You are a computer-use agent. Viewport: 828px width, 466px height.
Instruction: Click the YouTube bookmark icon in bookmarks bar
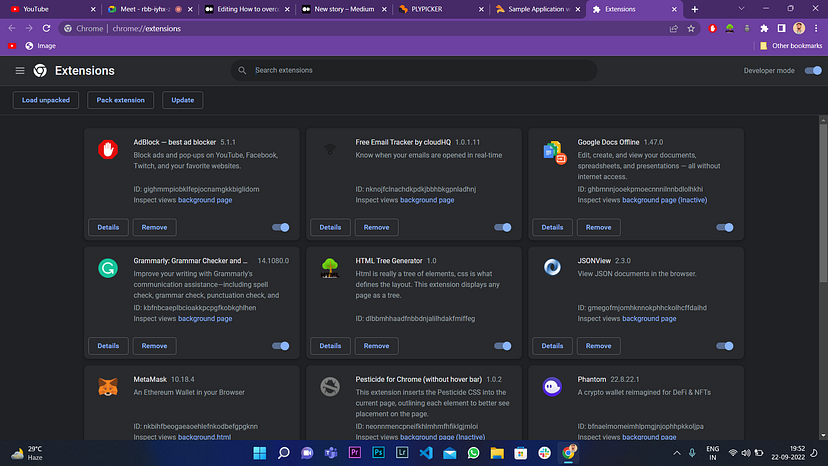pos(12,46)
